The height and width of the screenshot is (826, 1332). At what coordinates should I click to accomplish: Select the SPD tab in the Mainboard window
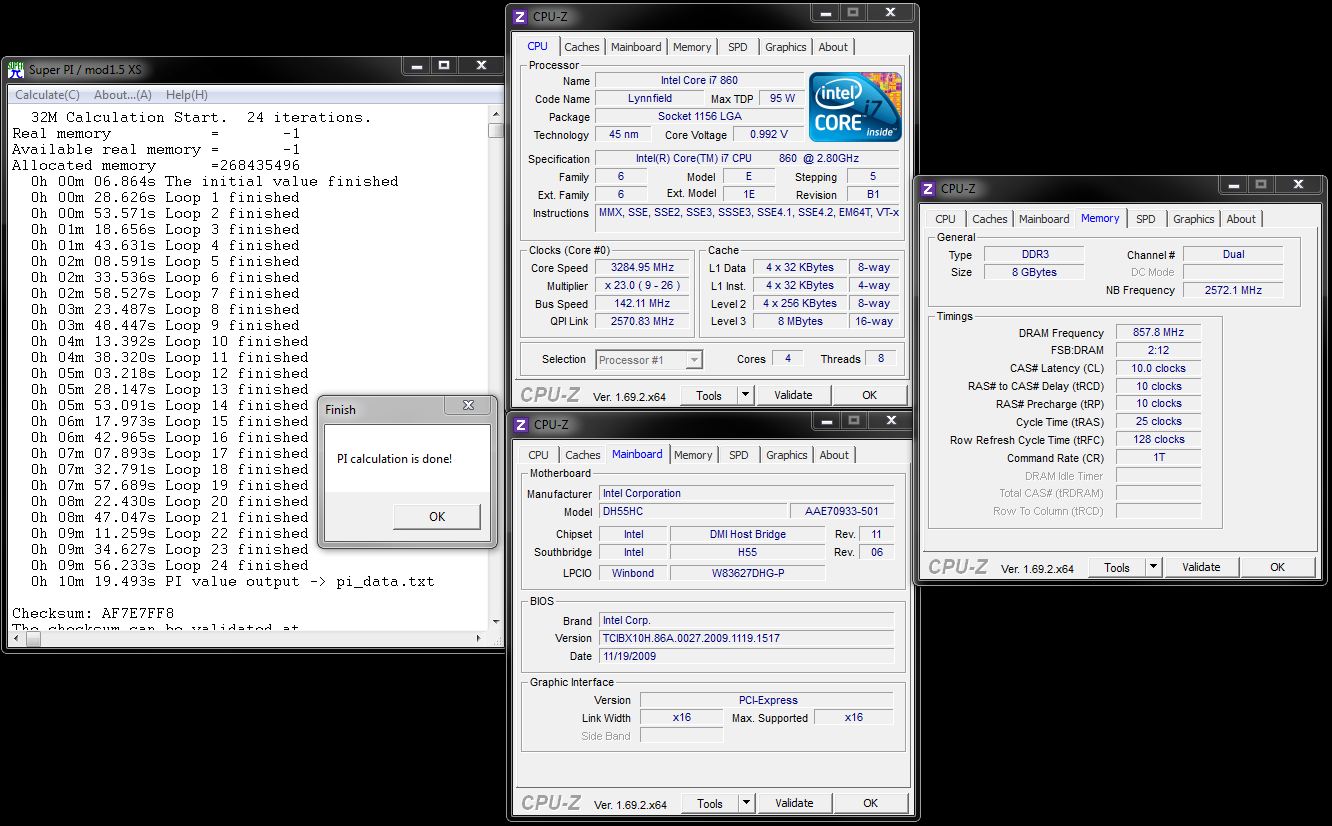pyautogui.click(x=738, y=455)
